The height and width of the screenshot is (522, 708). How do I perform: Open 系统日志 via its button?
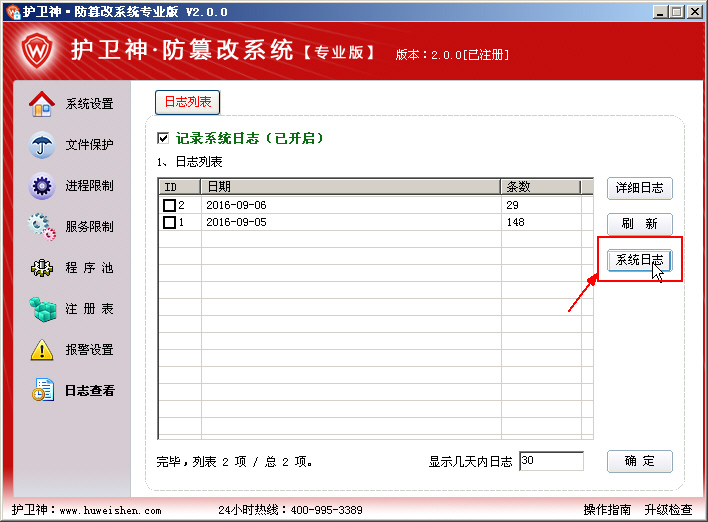(x=639, y=260)
